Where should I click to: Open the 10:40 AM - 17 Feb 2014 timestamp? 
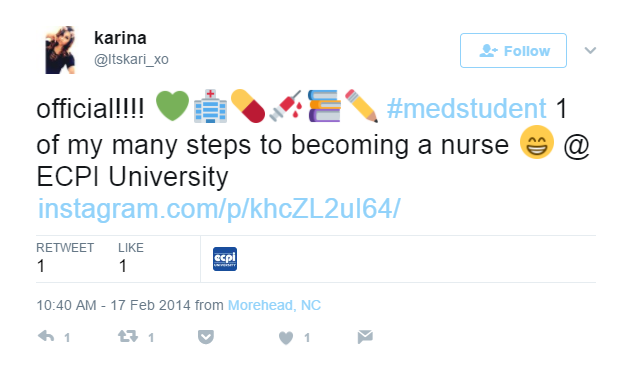113,305
